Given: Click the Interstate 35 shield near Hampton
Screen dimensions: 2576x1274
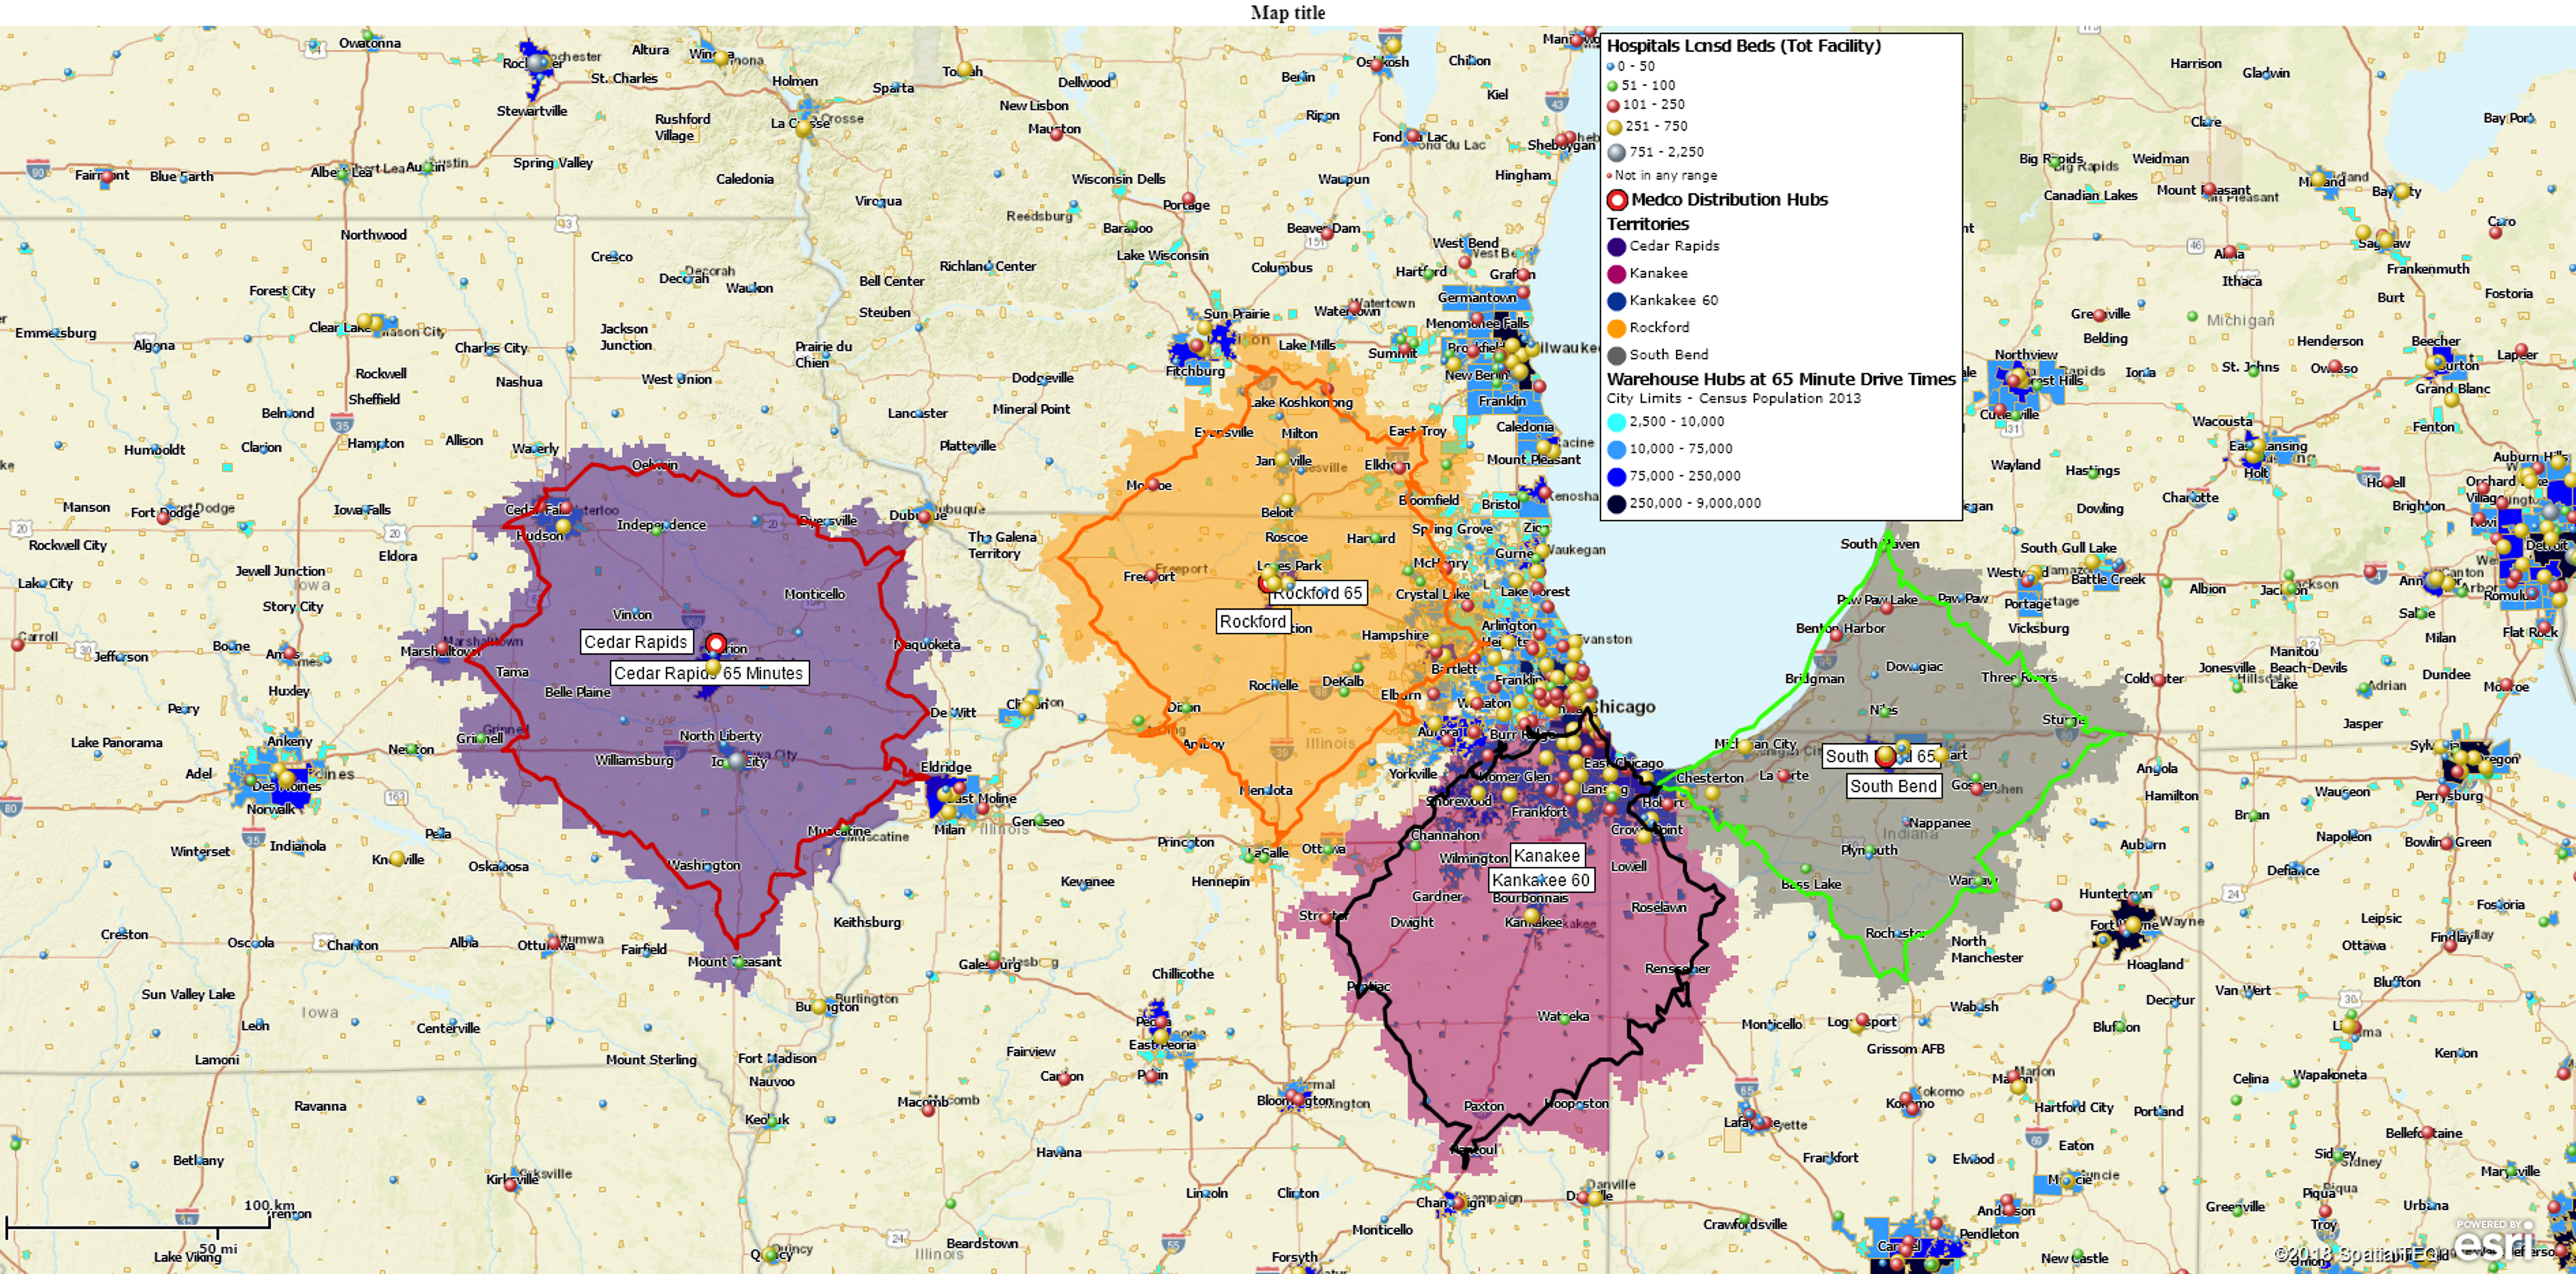Looking at the screenshot, I should [x=342, y=423].
